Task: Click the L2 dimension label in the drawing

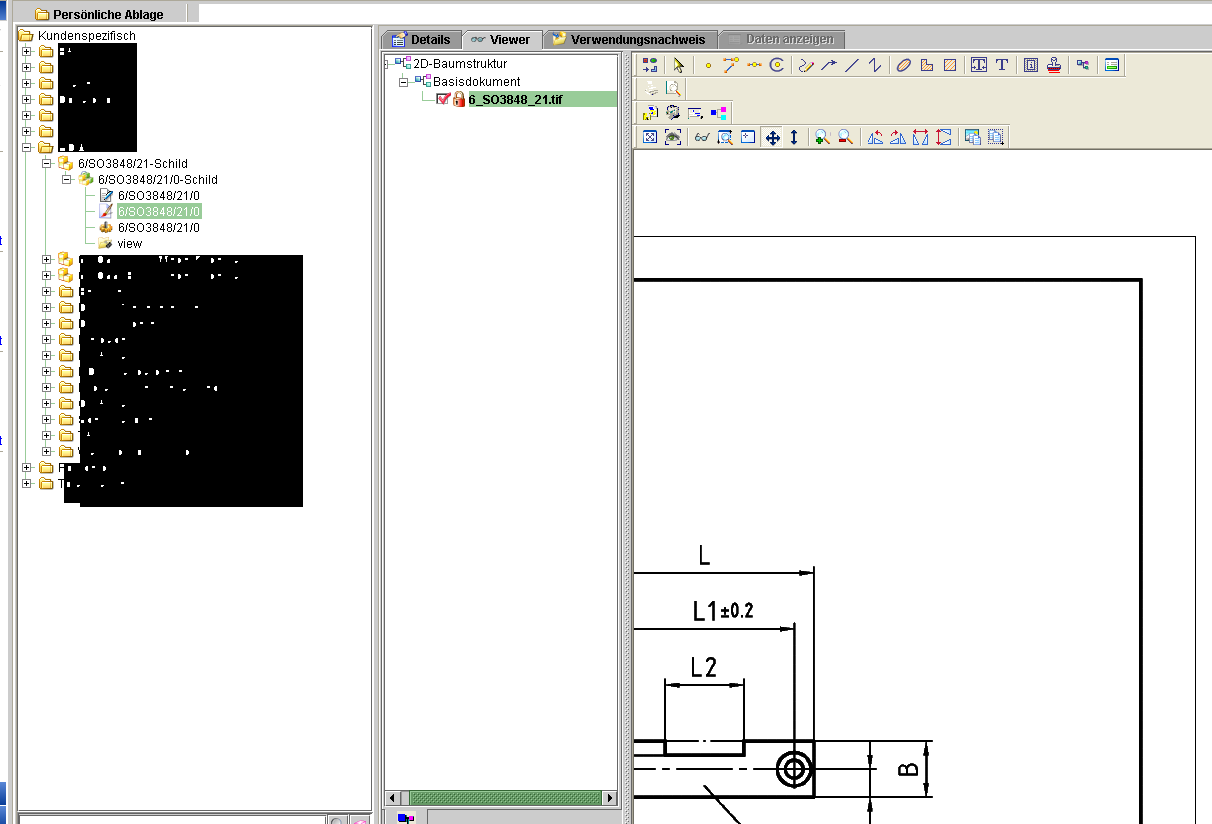Action: click(x=705, y=666)
